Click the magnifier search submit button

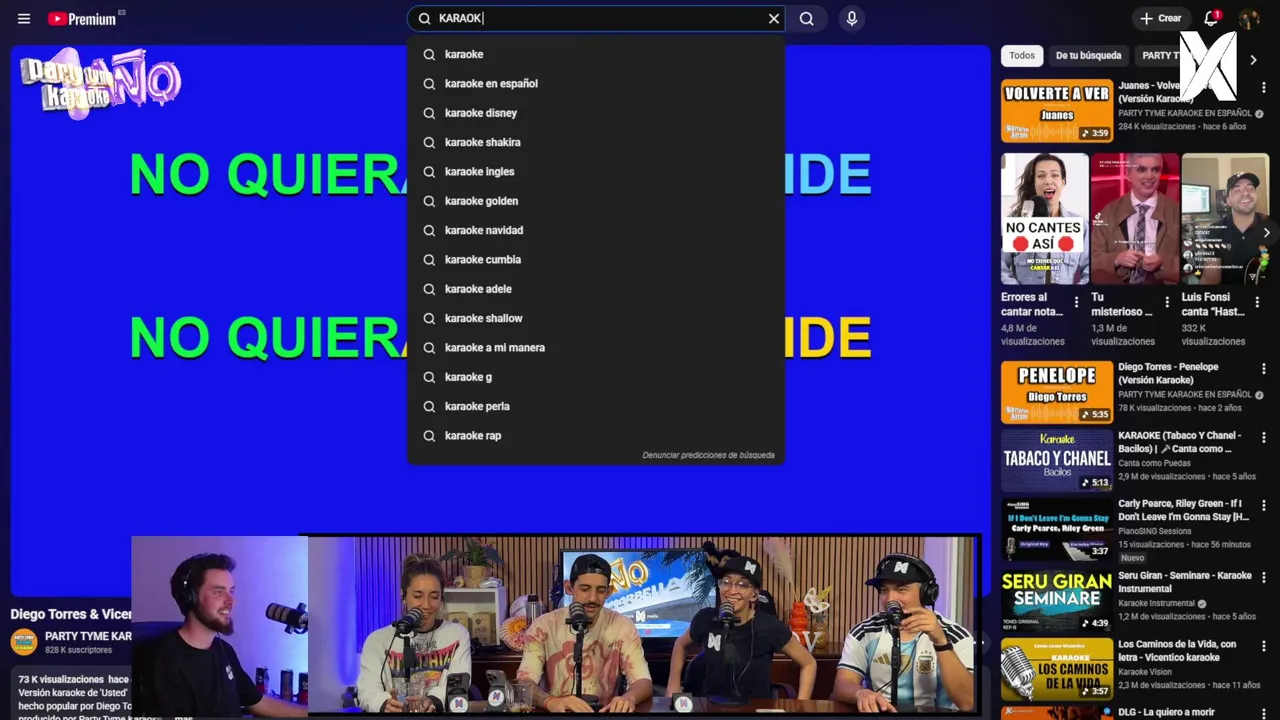tap(807, 19)
